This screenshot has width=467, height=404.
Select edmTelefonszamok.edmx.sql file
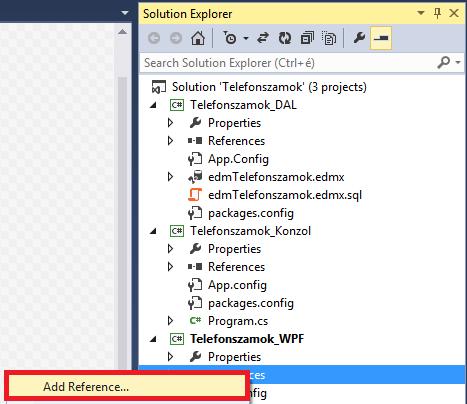coord(285,195)
